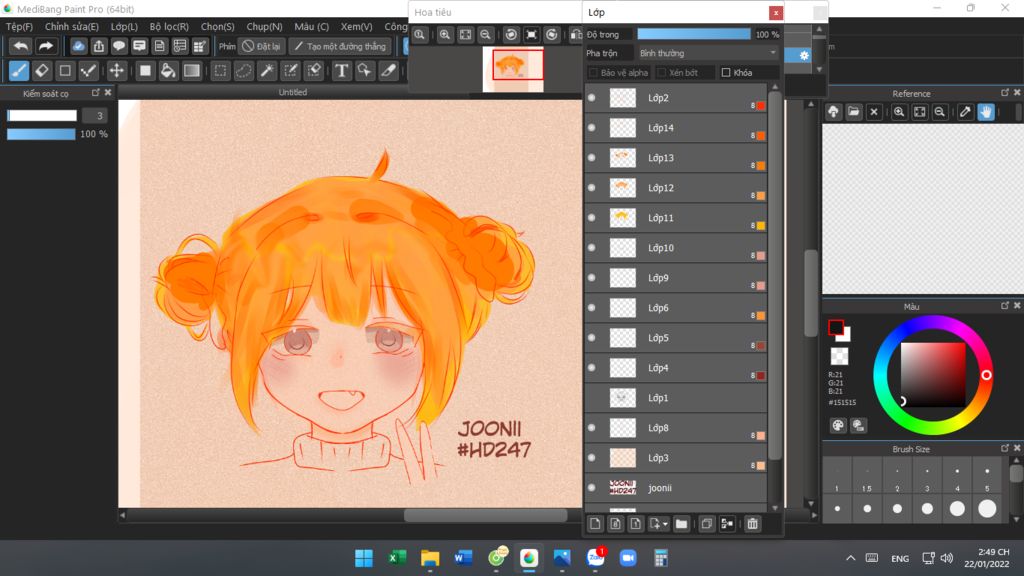The width and height of the screenshot is (1024, 576).
Task: Pick brush size 5 preset
Action: [x=987, y=477]
